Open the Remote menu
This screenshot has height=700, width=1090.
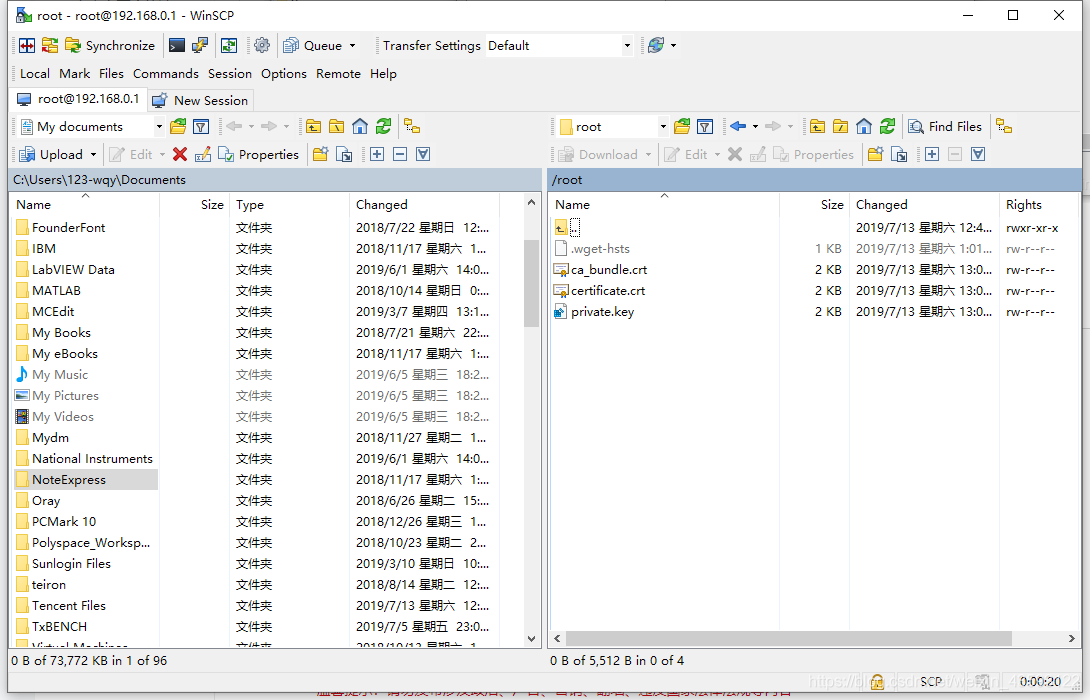[339, 74]
